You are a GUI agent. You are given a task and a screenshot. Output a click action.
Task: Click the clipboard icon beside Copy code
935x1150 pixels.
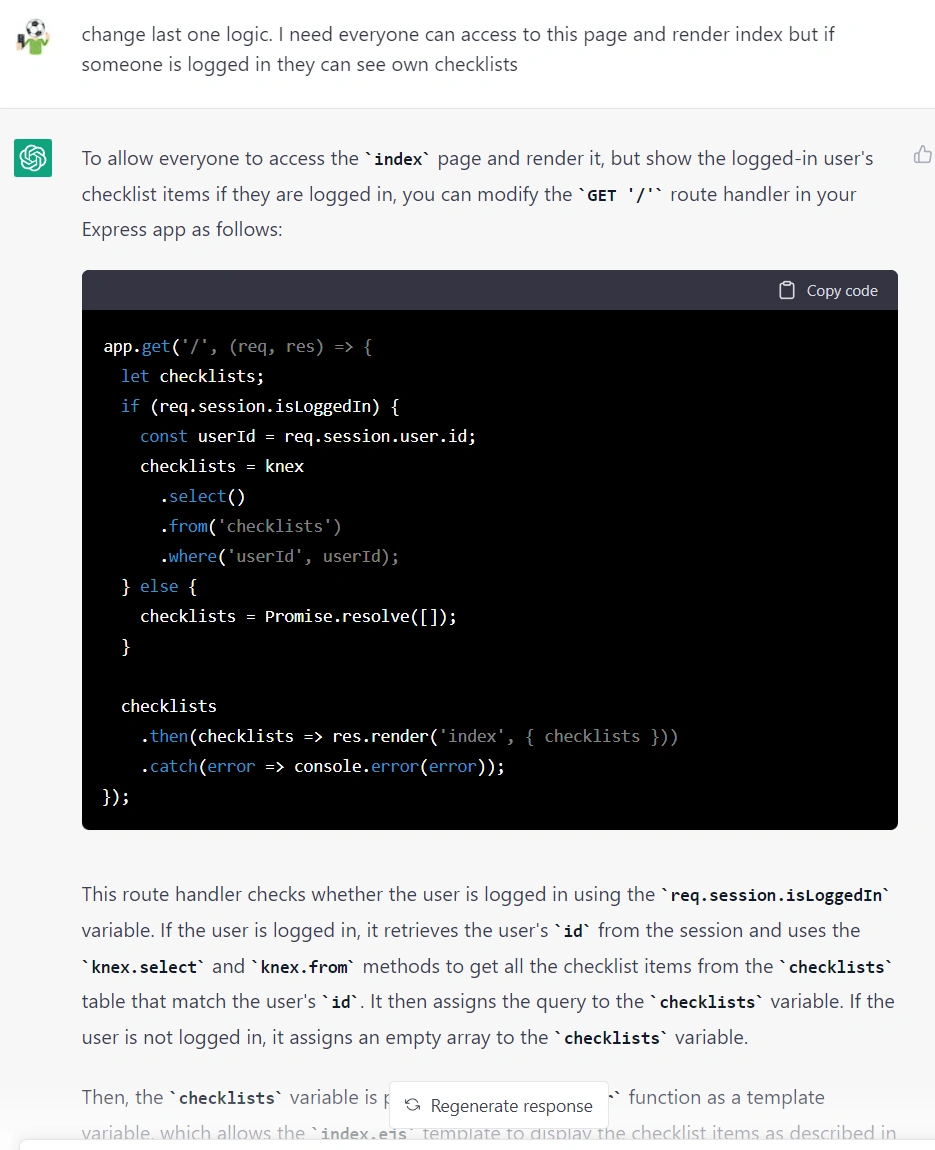tap(786, 290)
